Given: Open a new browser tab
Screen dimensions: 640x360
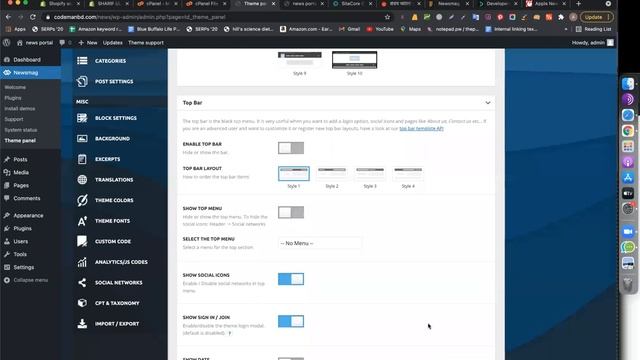Looking at the screenshot, I should 578,4.
